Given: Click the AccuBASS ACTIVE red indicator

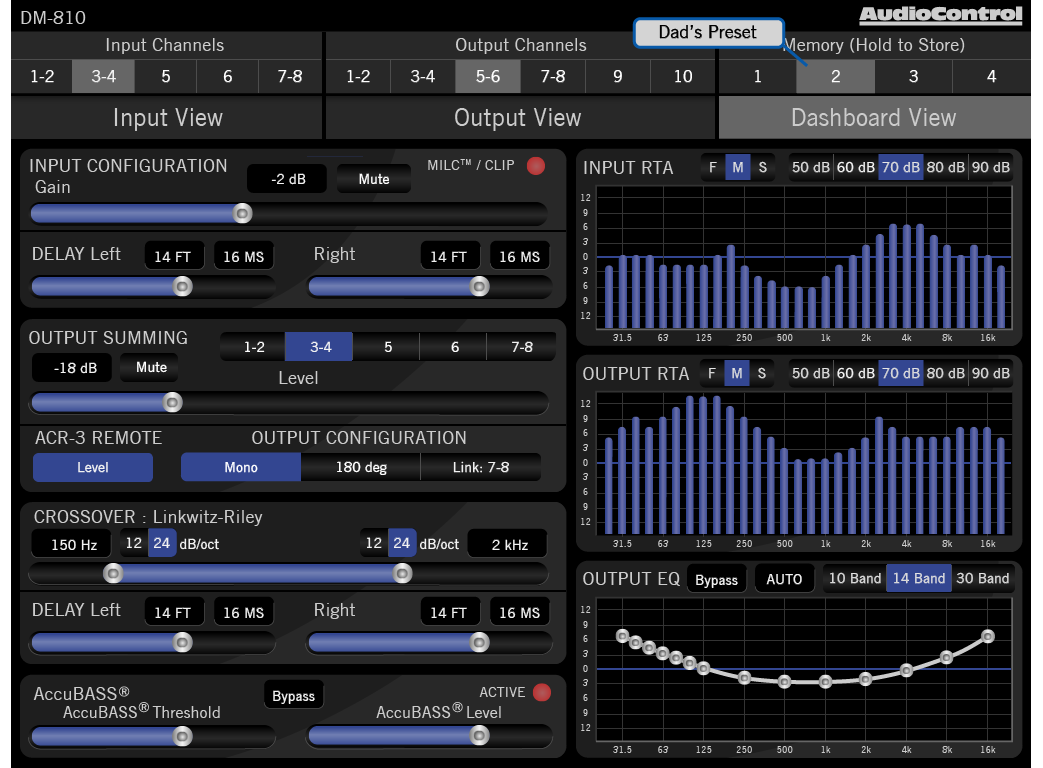Looking at the screenshot, I should tap(542, 692).
